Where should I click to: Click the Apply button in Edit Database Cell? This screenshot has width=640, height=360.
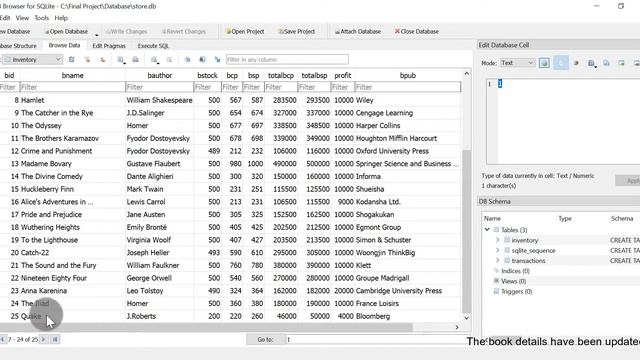tap(629, 181)
